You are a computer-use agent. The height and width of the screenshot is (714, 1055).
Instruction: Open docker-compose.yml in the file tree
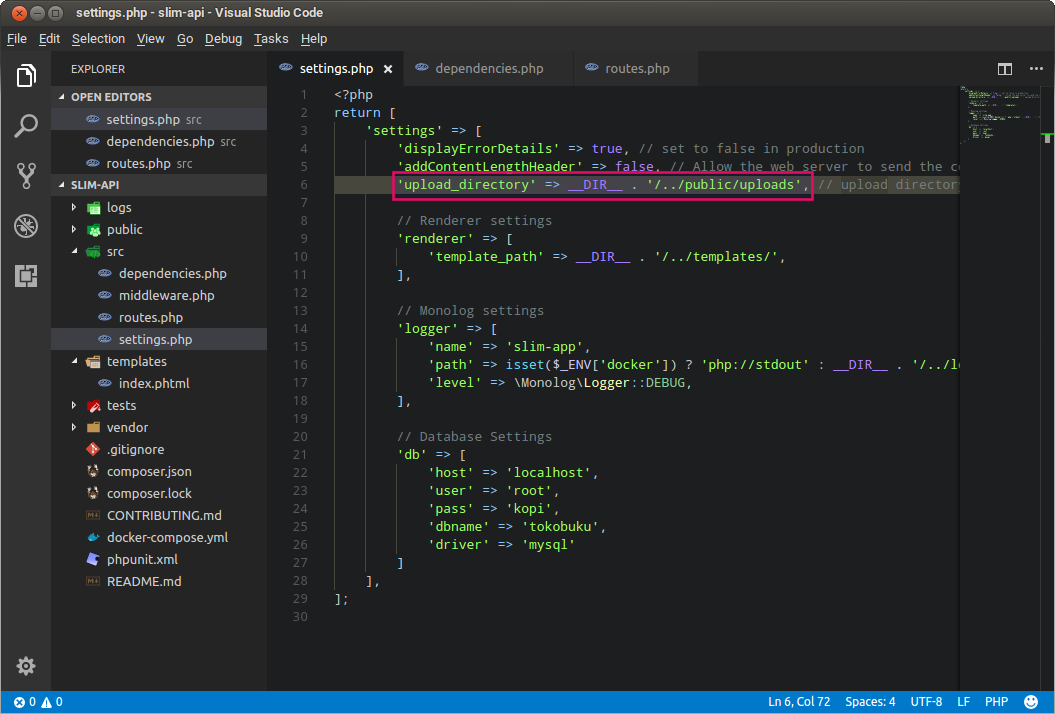167,538
